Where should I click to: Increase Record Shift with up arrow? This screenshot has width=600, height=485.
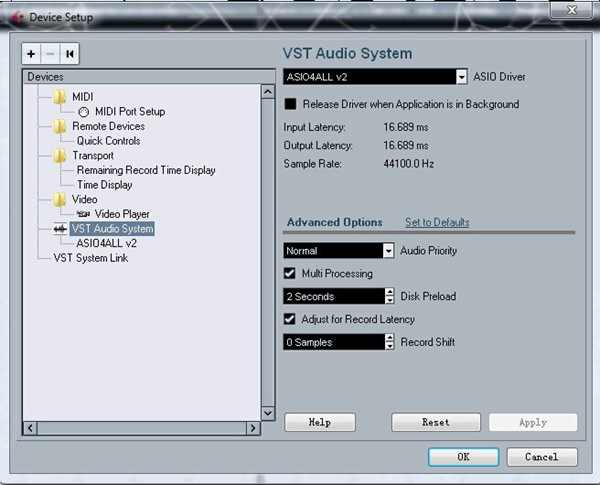(x=389, y=338)
